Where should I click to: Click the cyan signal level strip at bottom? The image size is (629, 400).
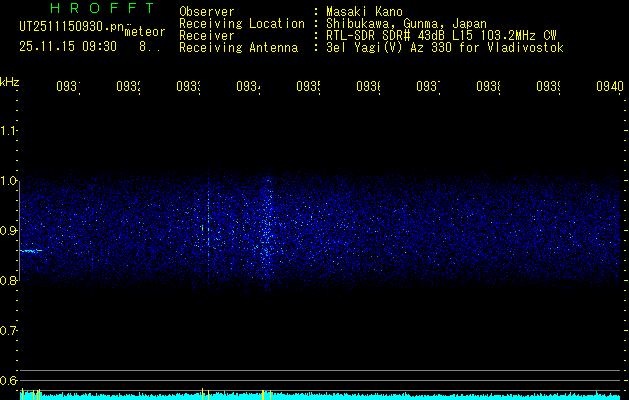coord(320,396)
